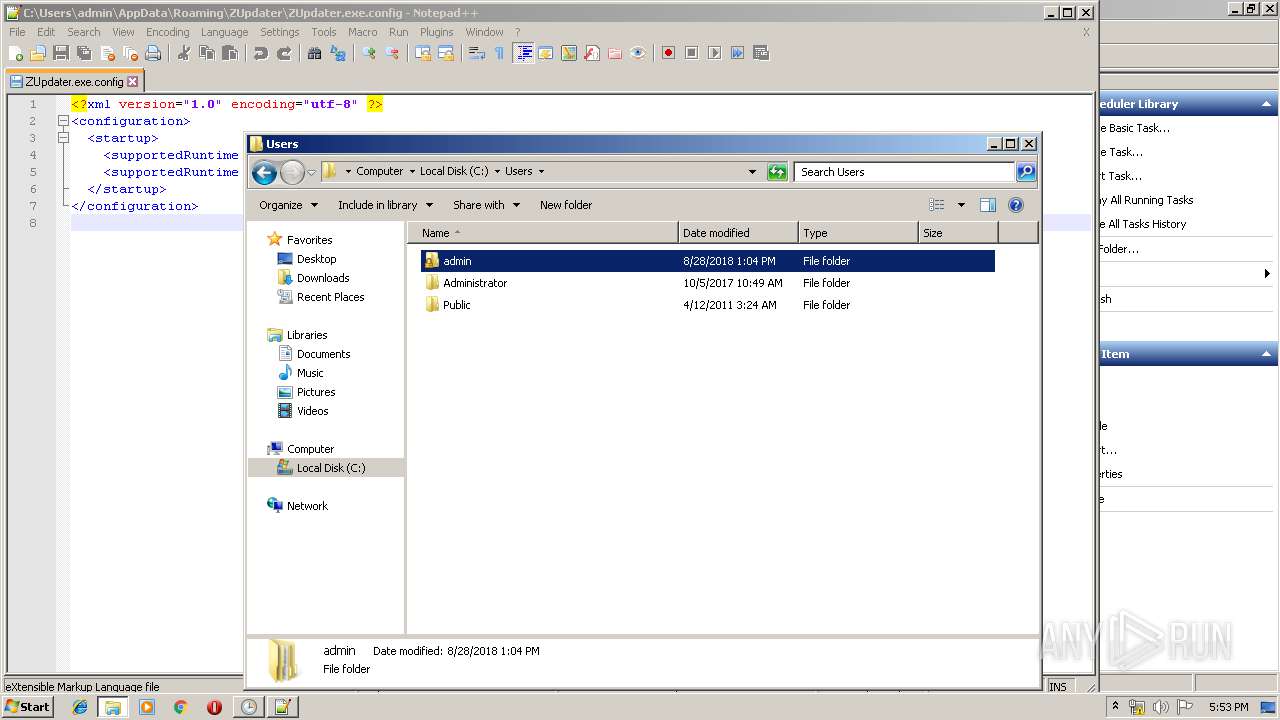Click the Save All toolbar icon
Viewport: 1280px width, 720px height.
(84, 53)
